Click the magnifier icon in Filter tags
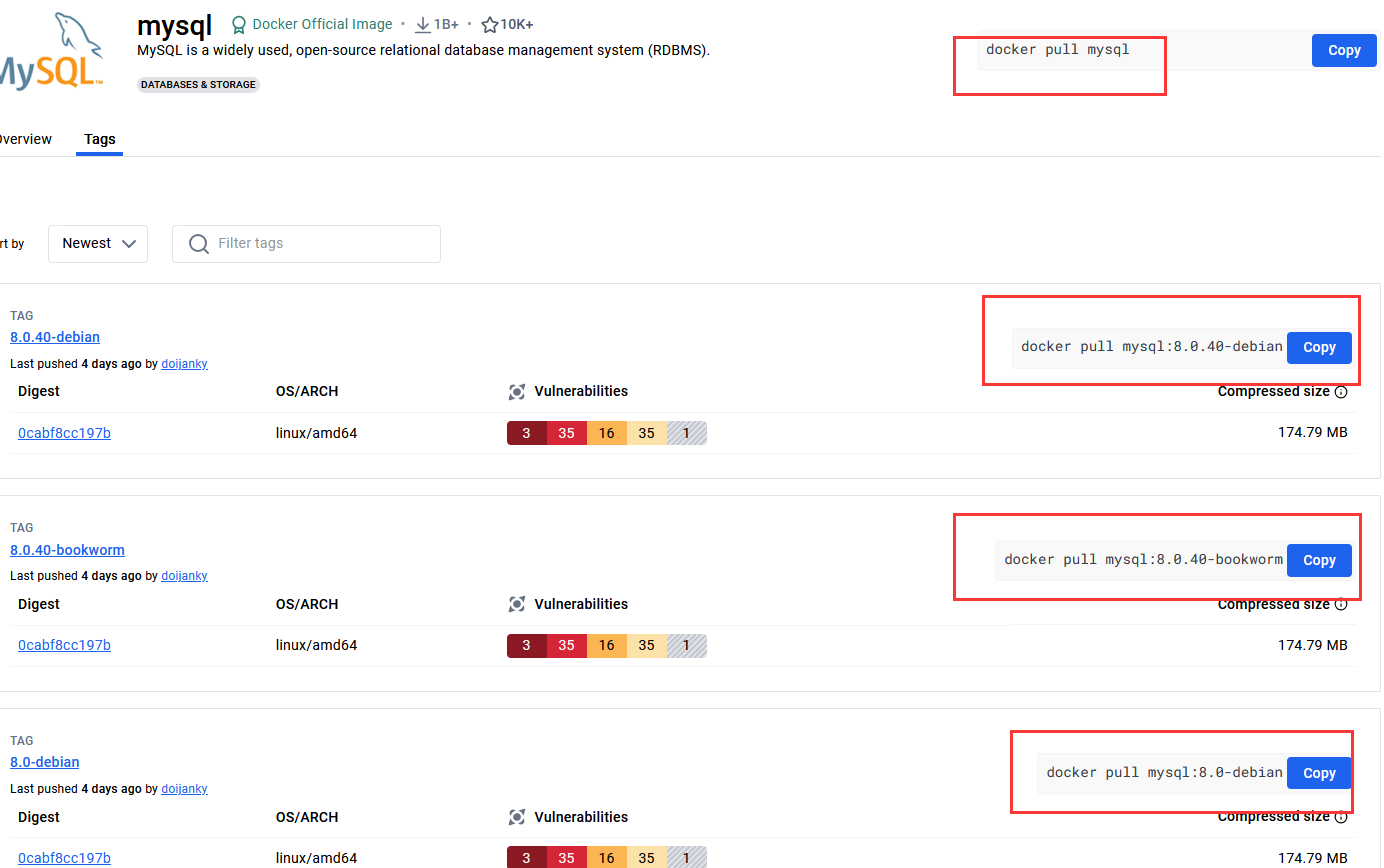Viewport: 1384px width, 868px height. 199,244
